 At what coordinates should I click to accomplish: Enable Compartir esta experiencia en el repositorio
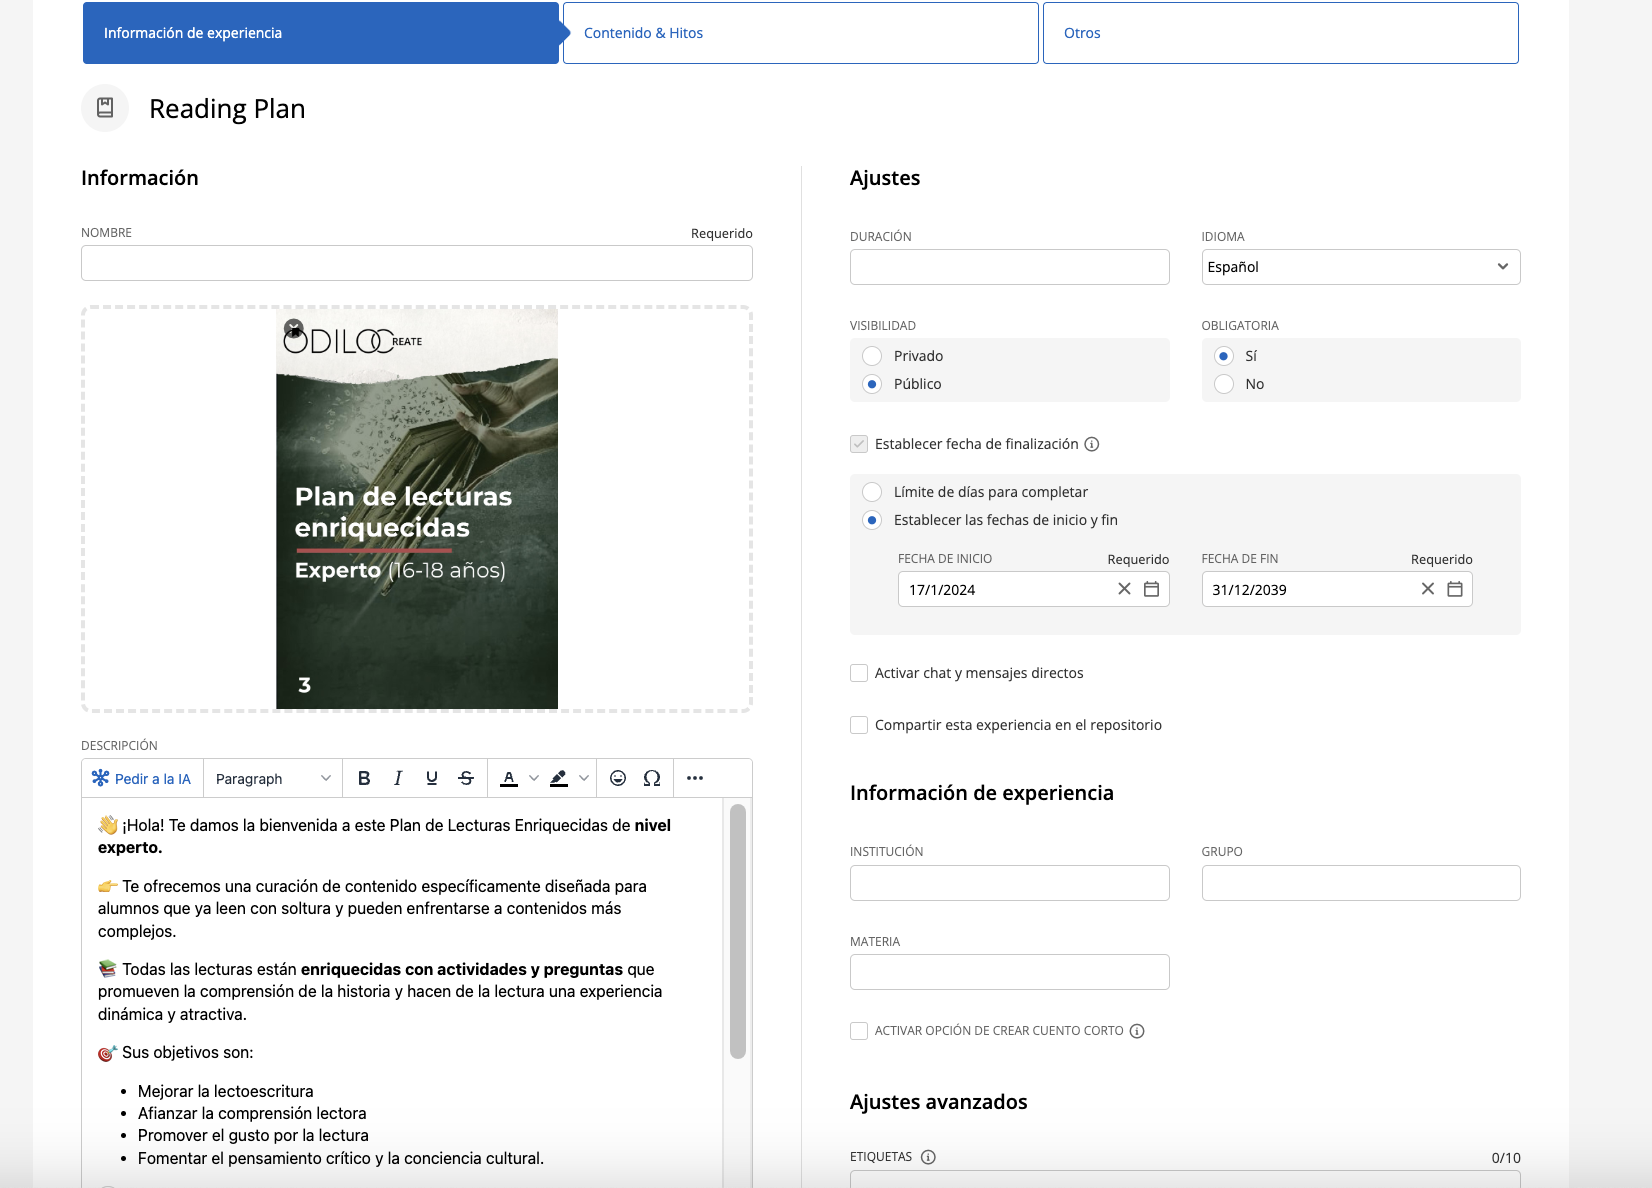[859, 725]
